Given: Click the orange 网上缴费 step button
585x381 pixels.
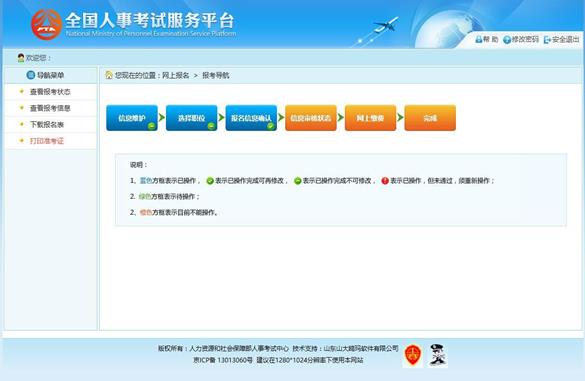Looking at the screenshot, I should click(x=370, y=118).
